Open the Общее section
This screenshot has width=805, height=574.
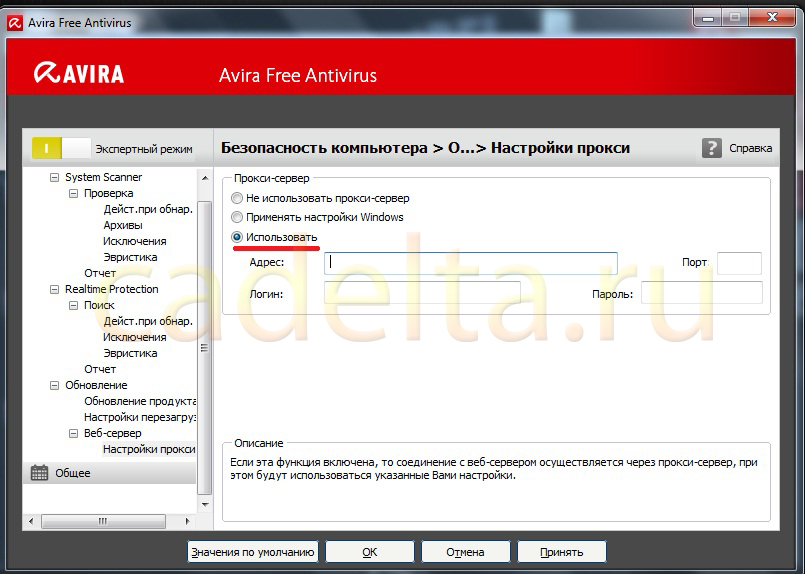coord(109,473)
